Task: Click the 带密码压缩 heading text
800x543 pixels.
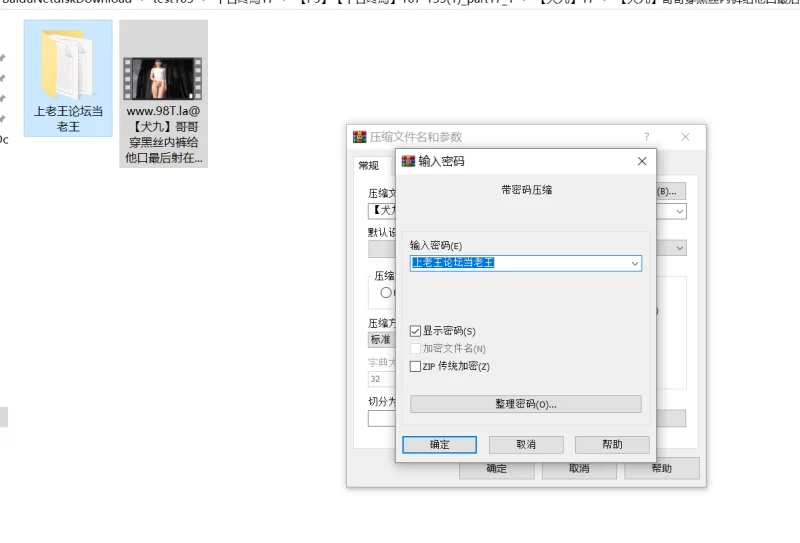Action: click(x=527, y=190)
